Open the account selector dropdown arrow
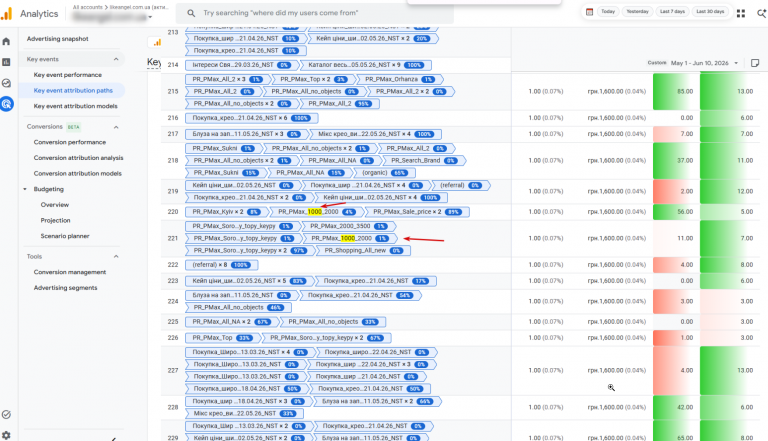 150,17
